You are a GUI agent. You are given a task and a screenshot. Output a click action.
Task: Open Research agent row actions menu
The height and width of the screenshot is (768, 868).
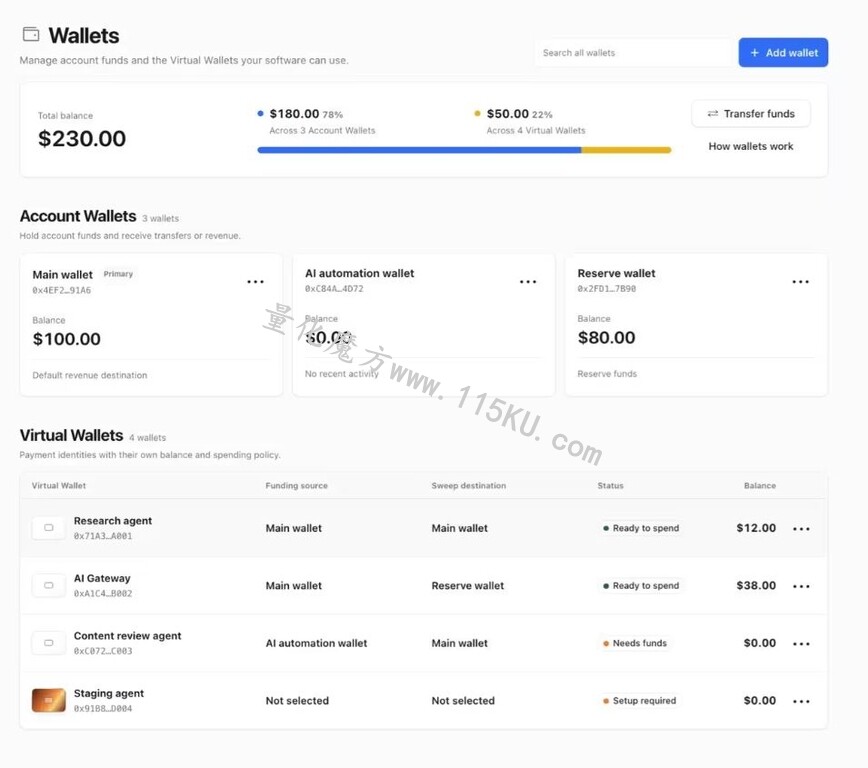tap(801, 529)
